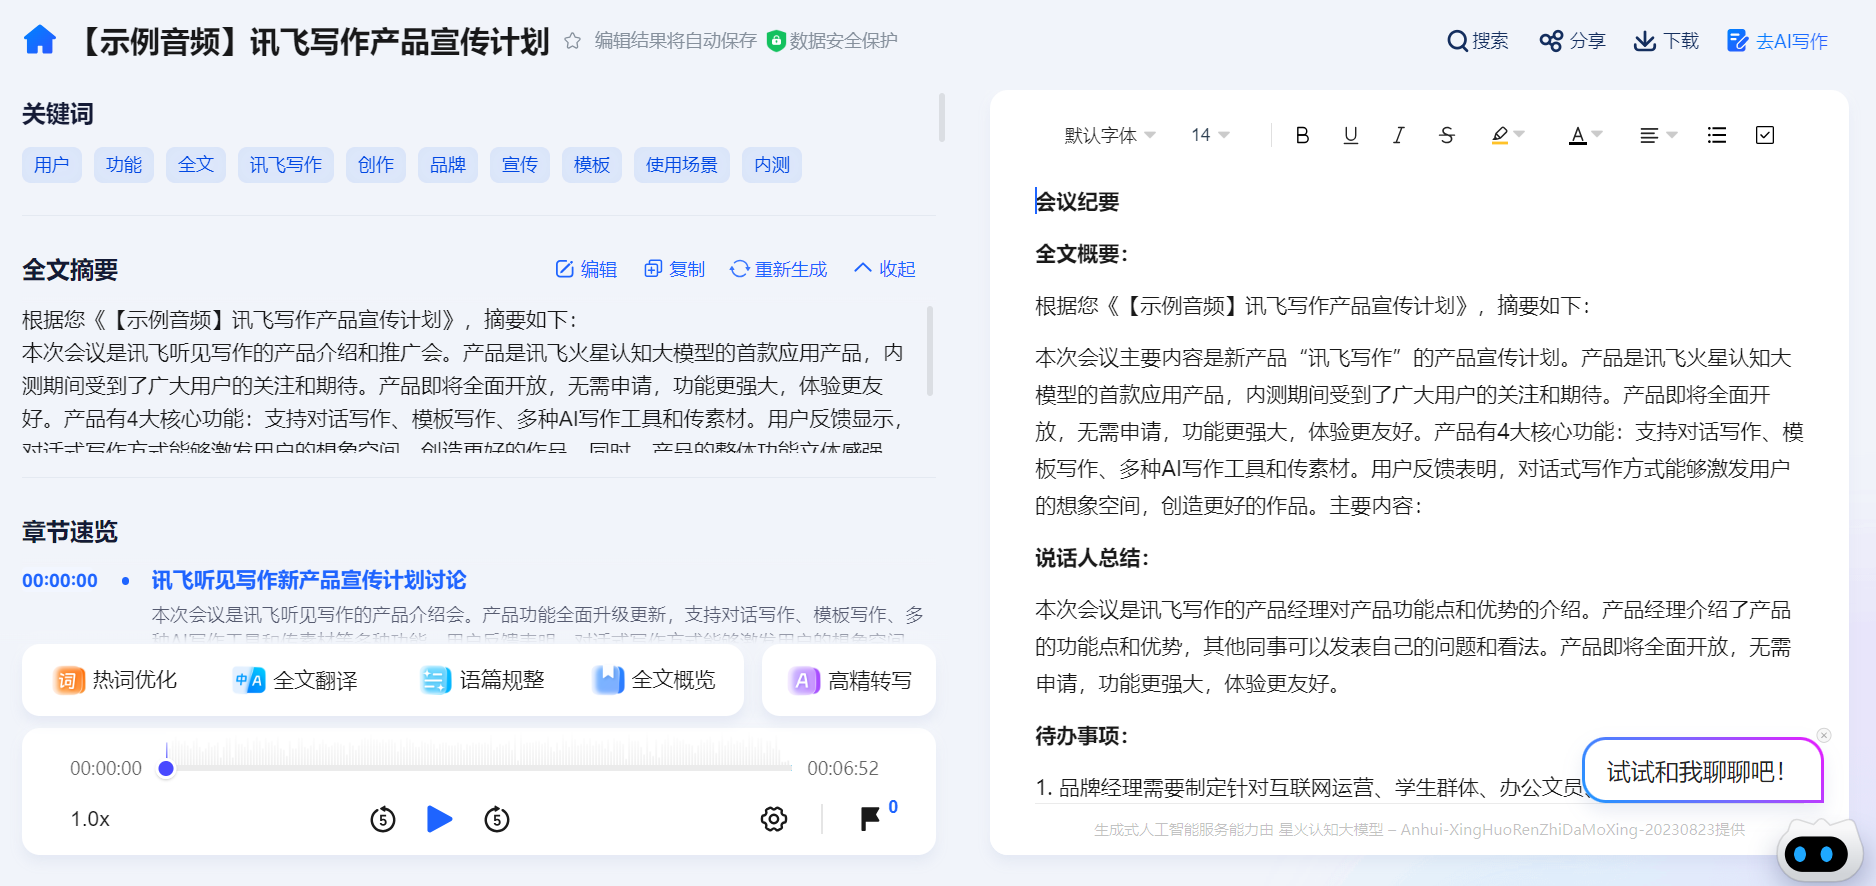The width and height of the screenshot is (1876, 886).
Task: Go to home via the house icon
Action: point(40,40)
